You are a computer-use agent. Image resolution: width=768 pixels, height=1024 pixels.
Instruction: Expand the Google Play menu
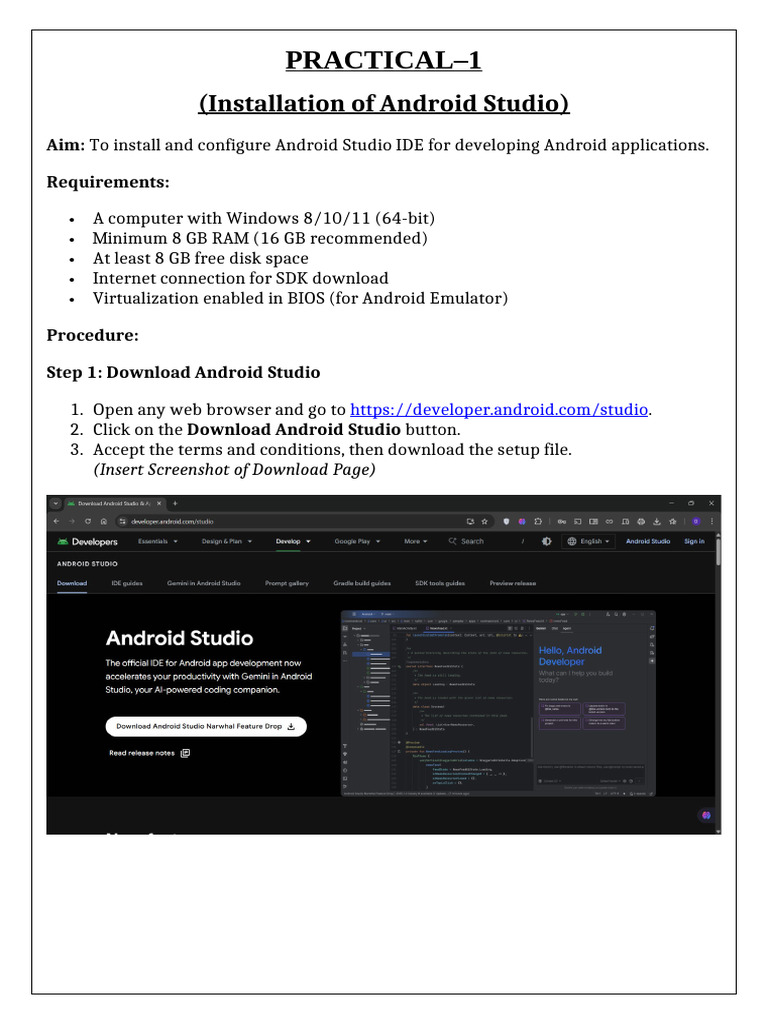357,541
